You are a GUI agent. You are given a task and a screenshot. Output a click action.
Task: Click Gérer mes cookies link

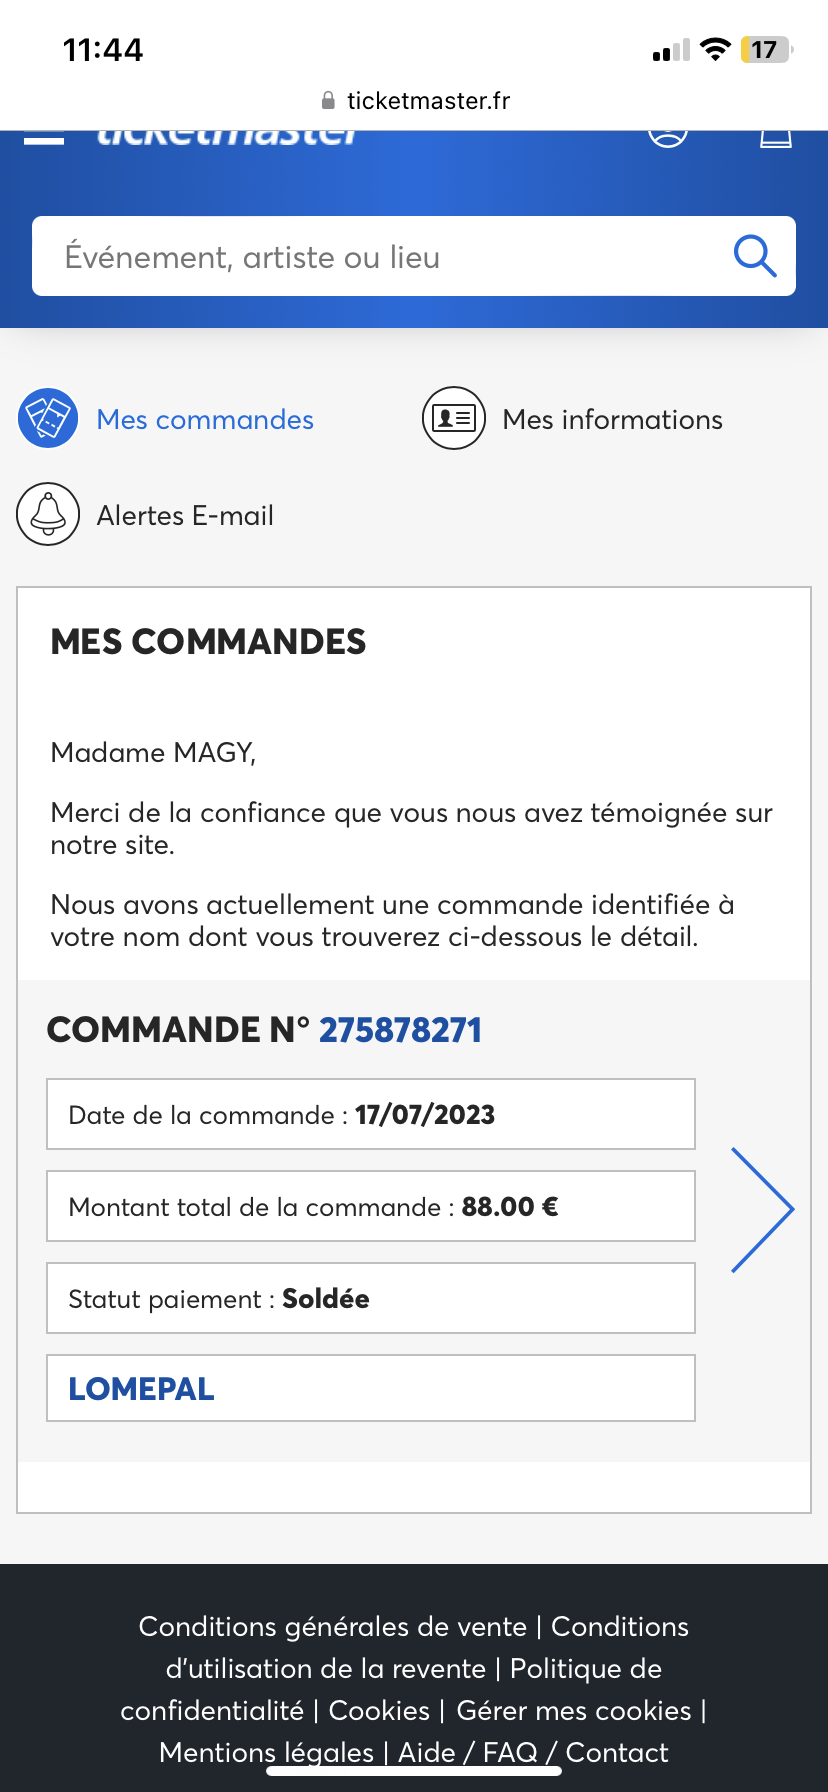coord(574,1711)
